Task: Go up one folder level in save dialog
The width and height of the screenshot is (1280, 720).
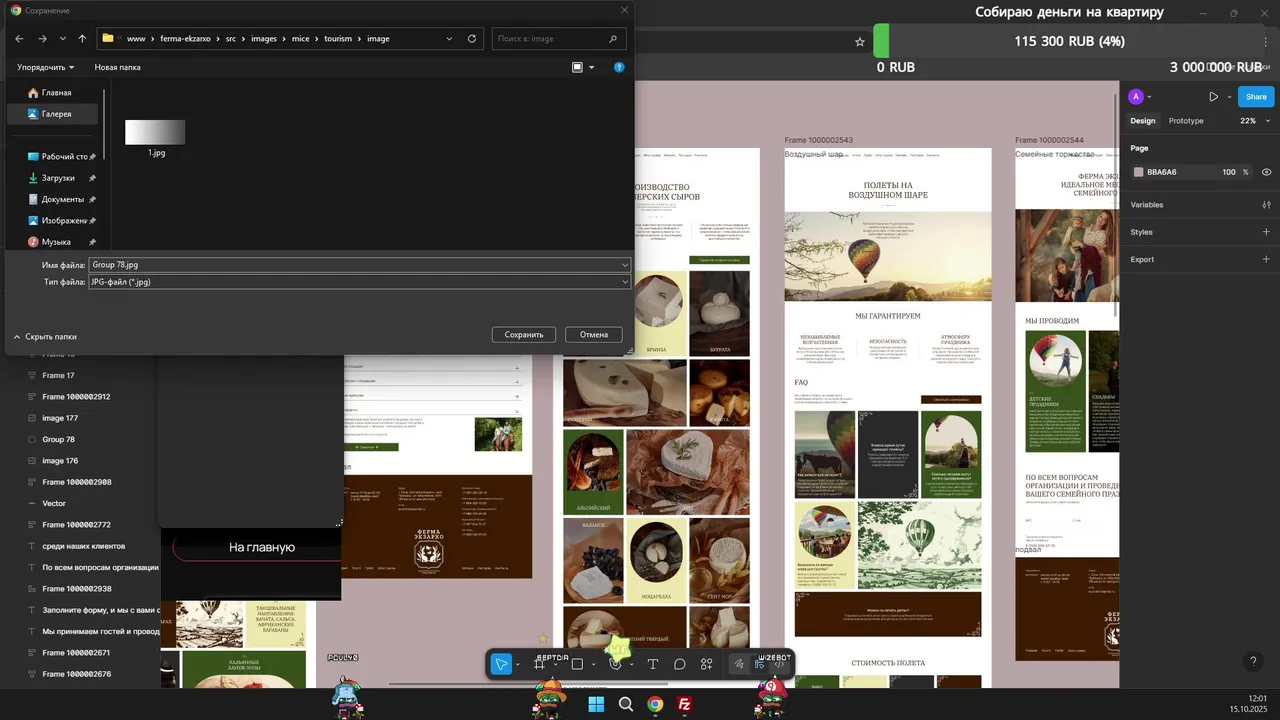Action: click(x=82, y=39)
